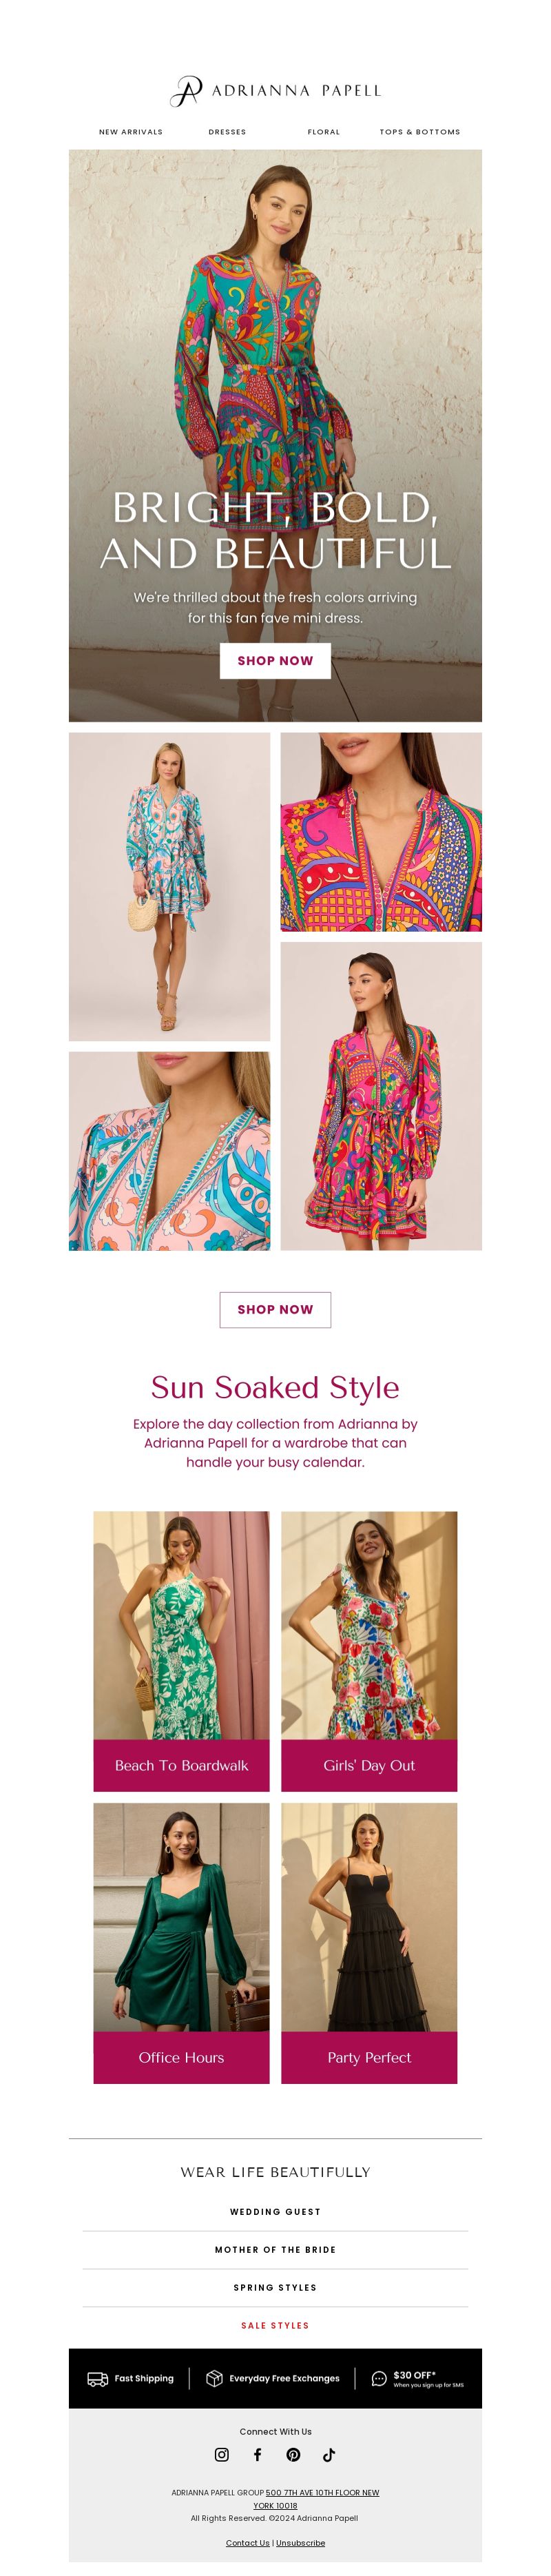551x2576 pixels.
Task: Click Shop Now below the dress collage
Action: coord(275,1309)
